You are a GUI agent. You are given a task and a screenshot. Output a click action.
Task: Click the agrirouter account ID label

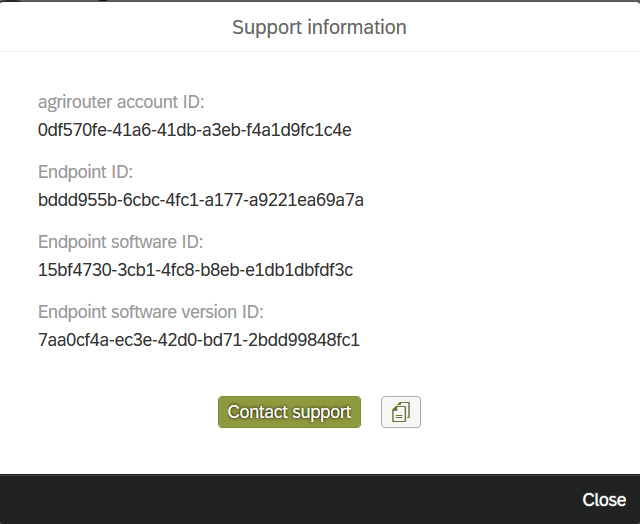pos(121,102)
